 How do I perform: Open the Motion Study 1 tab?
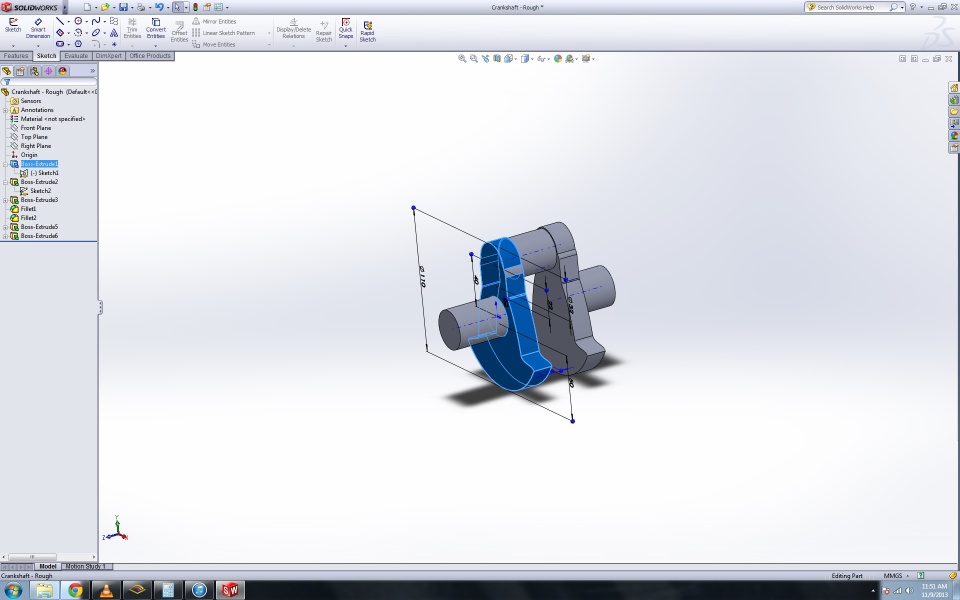86,567
